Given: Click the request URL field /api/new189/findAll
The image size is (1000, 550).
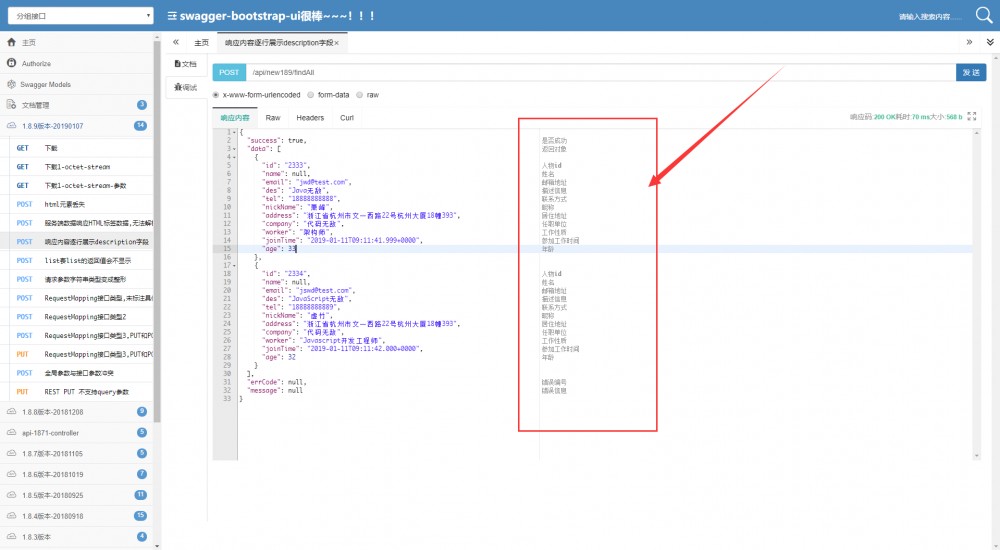Looking at the screenshot, I should [x=601, y=72].
